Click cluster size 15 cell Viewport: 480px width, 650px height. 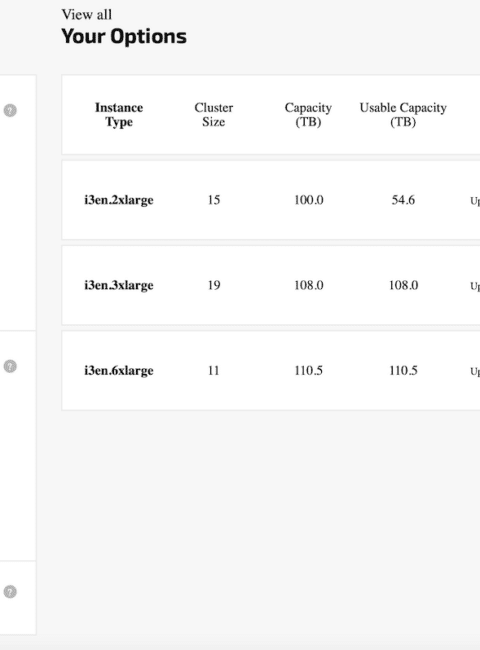tap(214, 200)
